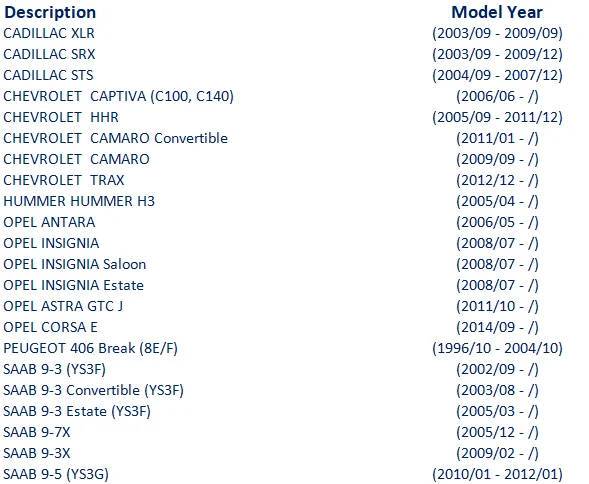Click the CADILLAC STS description

tap(48, 76)
